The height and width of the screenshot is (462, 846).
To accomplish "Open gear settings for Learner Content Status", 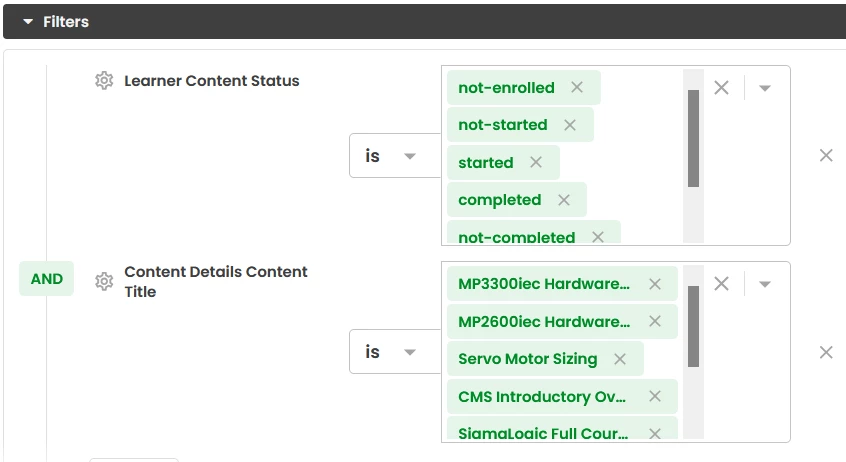I will 104,80.
